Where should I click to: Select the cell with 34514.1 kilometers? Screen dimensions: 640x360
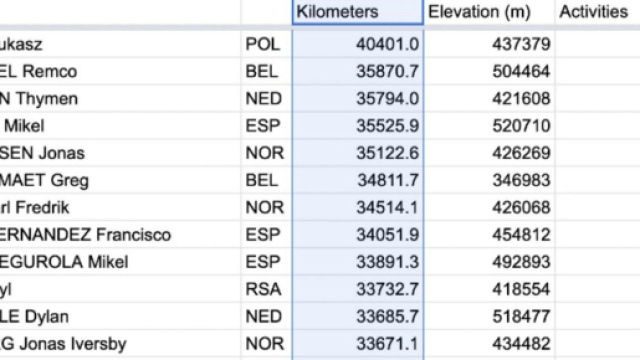point(358,208)
